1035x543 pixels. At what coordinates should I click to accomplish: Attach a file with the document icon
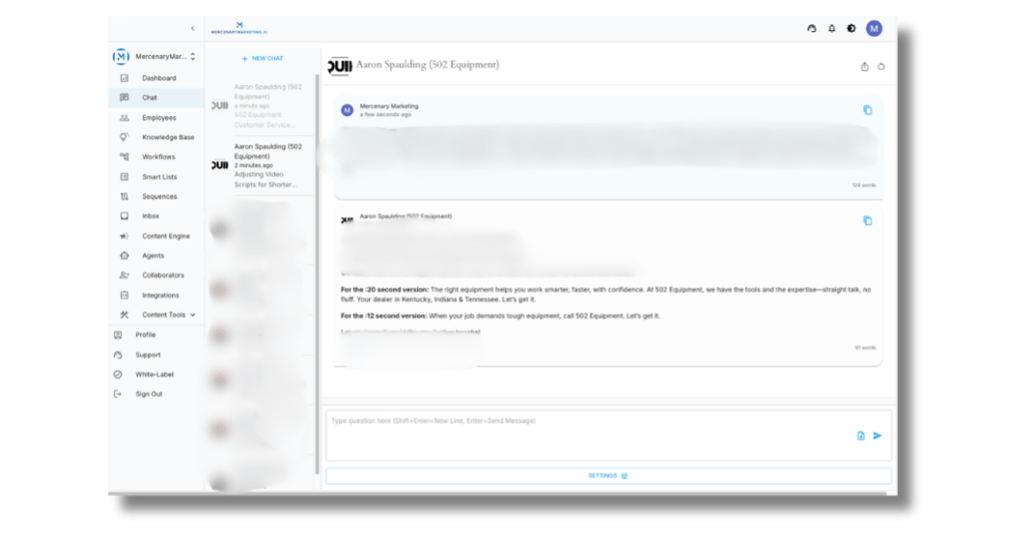[861, 435]
